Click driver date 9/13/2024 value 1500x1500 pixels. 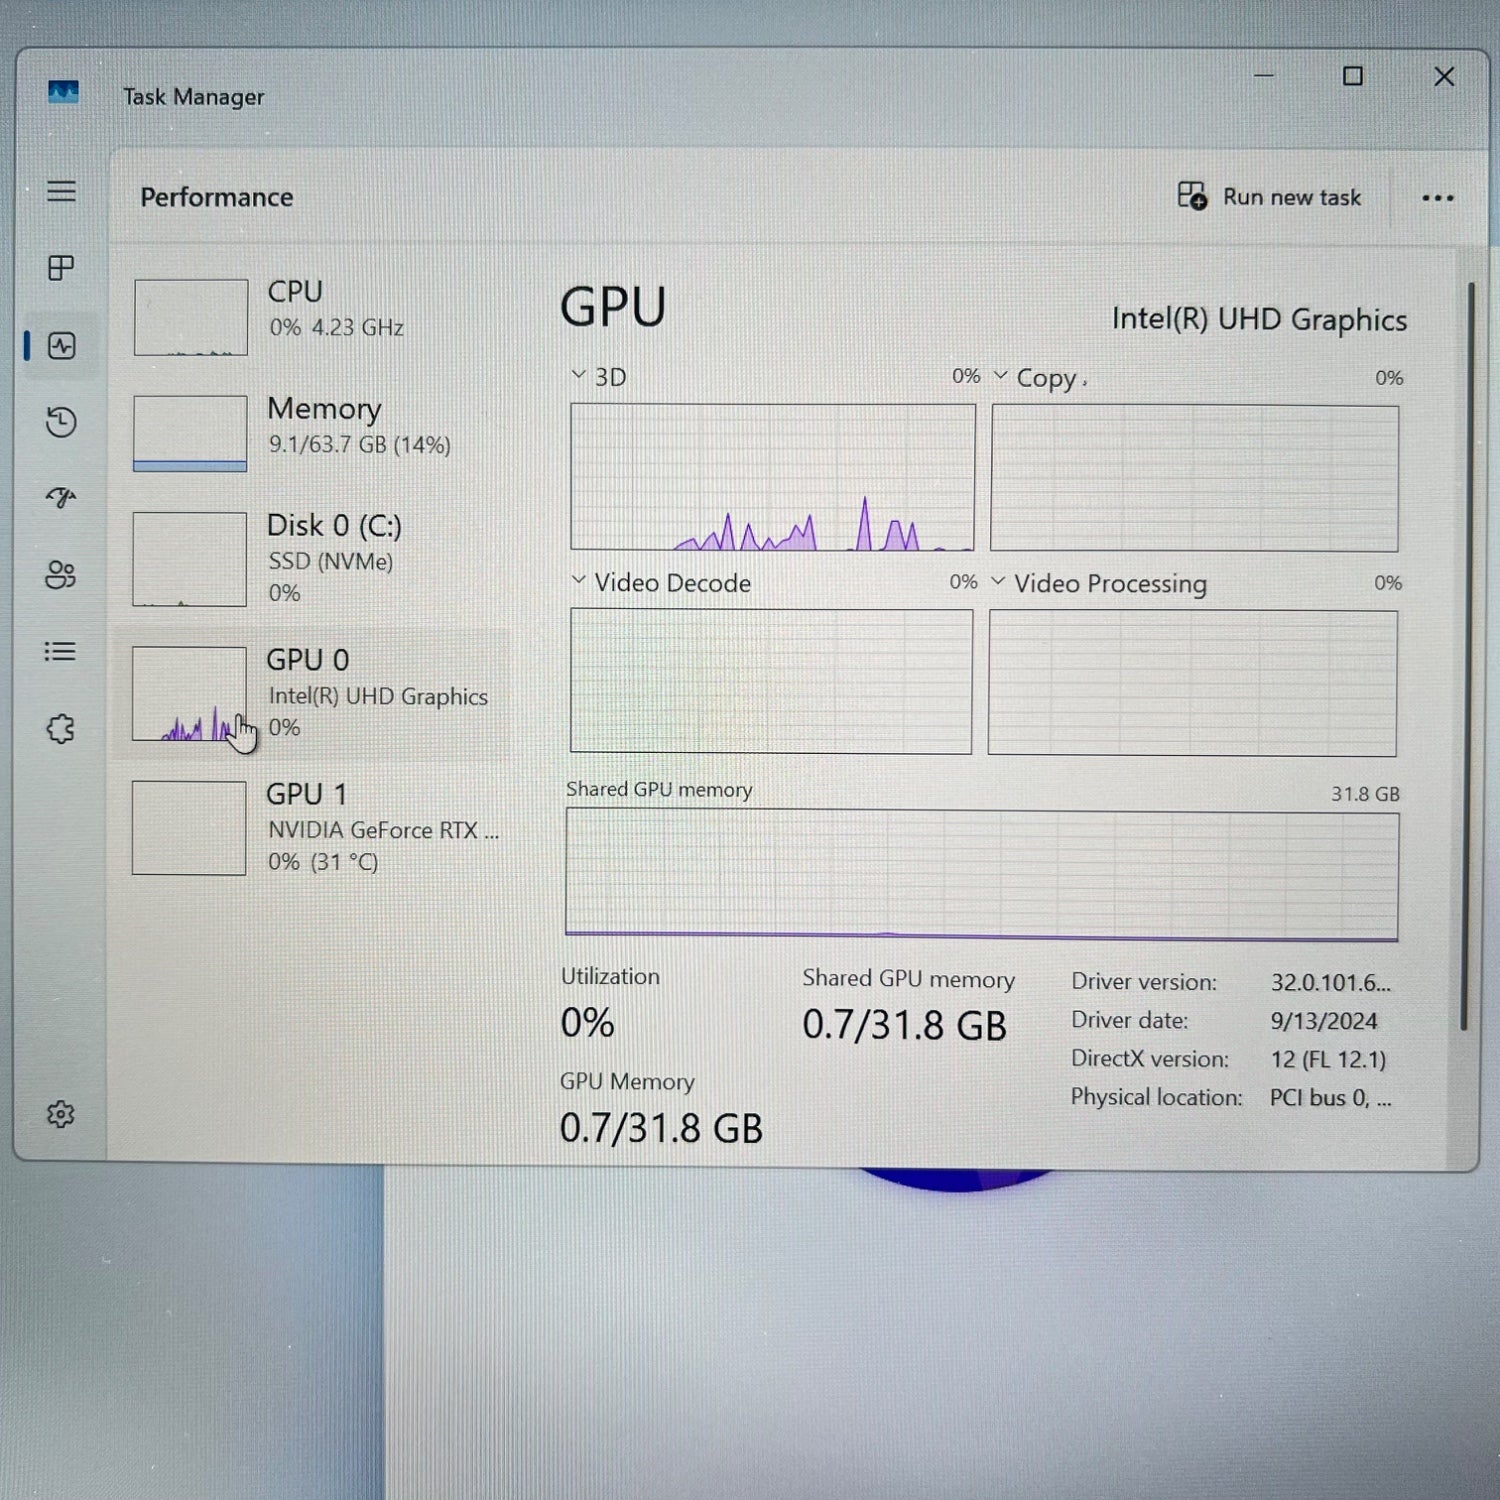click(x=1324, y=1021)
